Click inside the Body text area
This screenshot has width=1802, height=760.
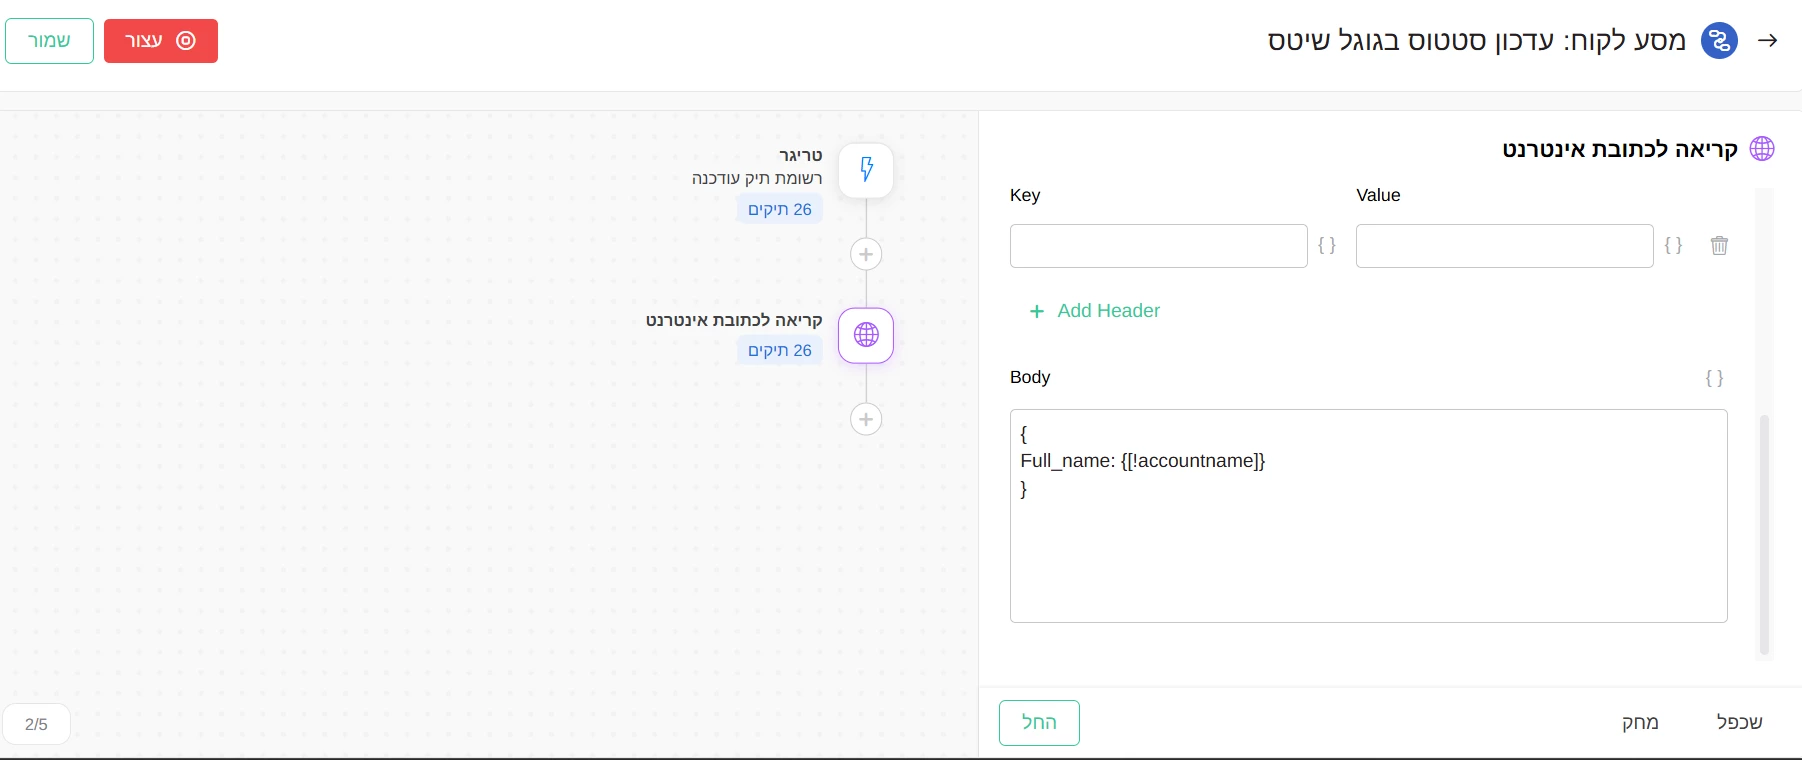pyautogui.click(x=1368, y=550)
